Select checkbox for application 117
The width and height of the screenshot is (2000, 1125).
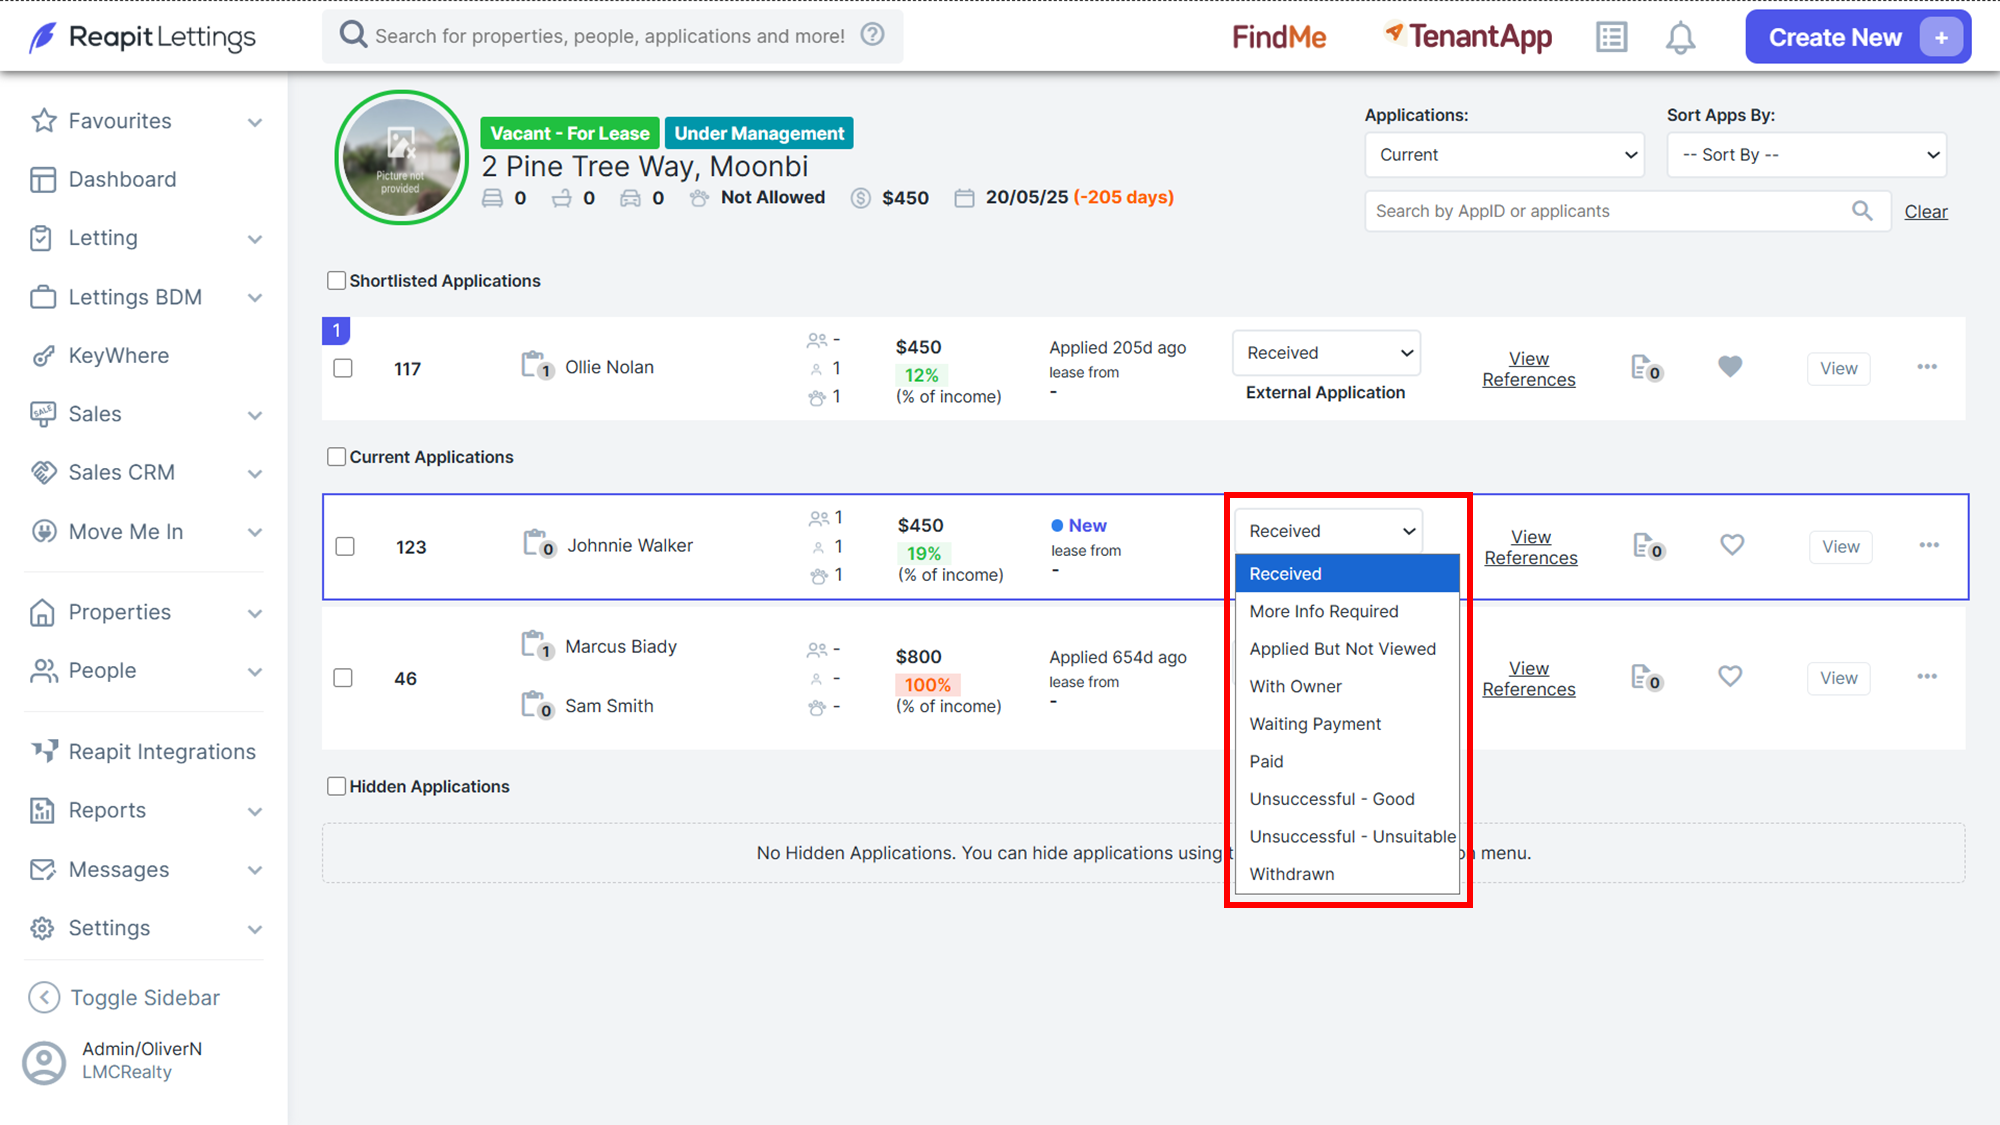[343, 368]
